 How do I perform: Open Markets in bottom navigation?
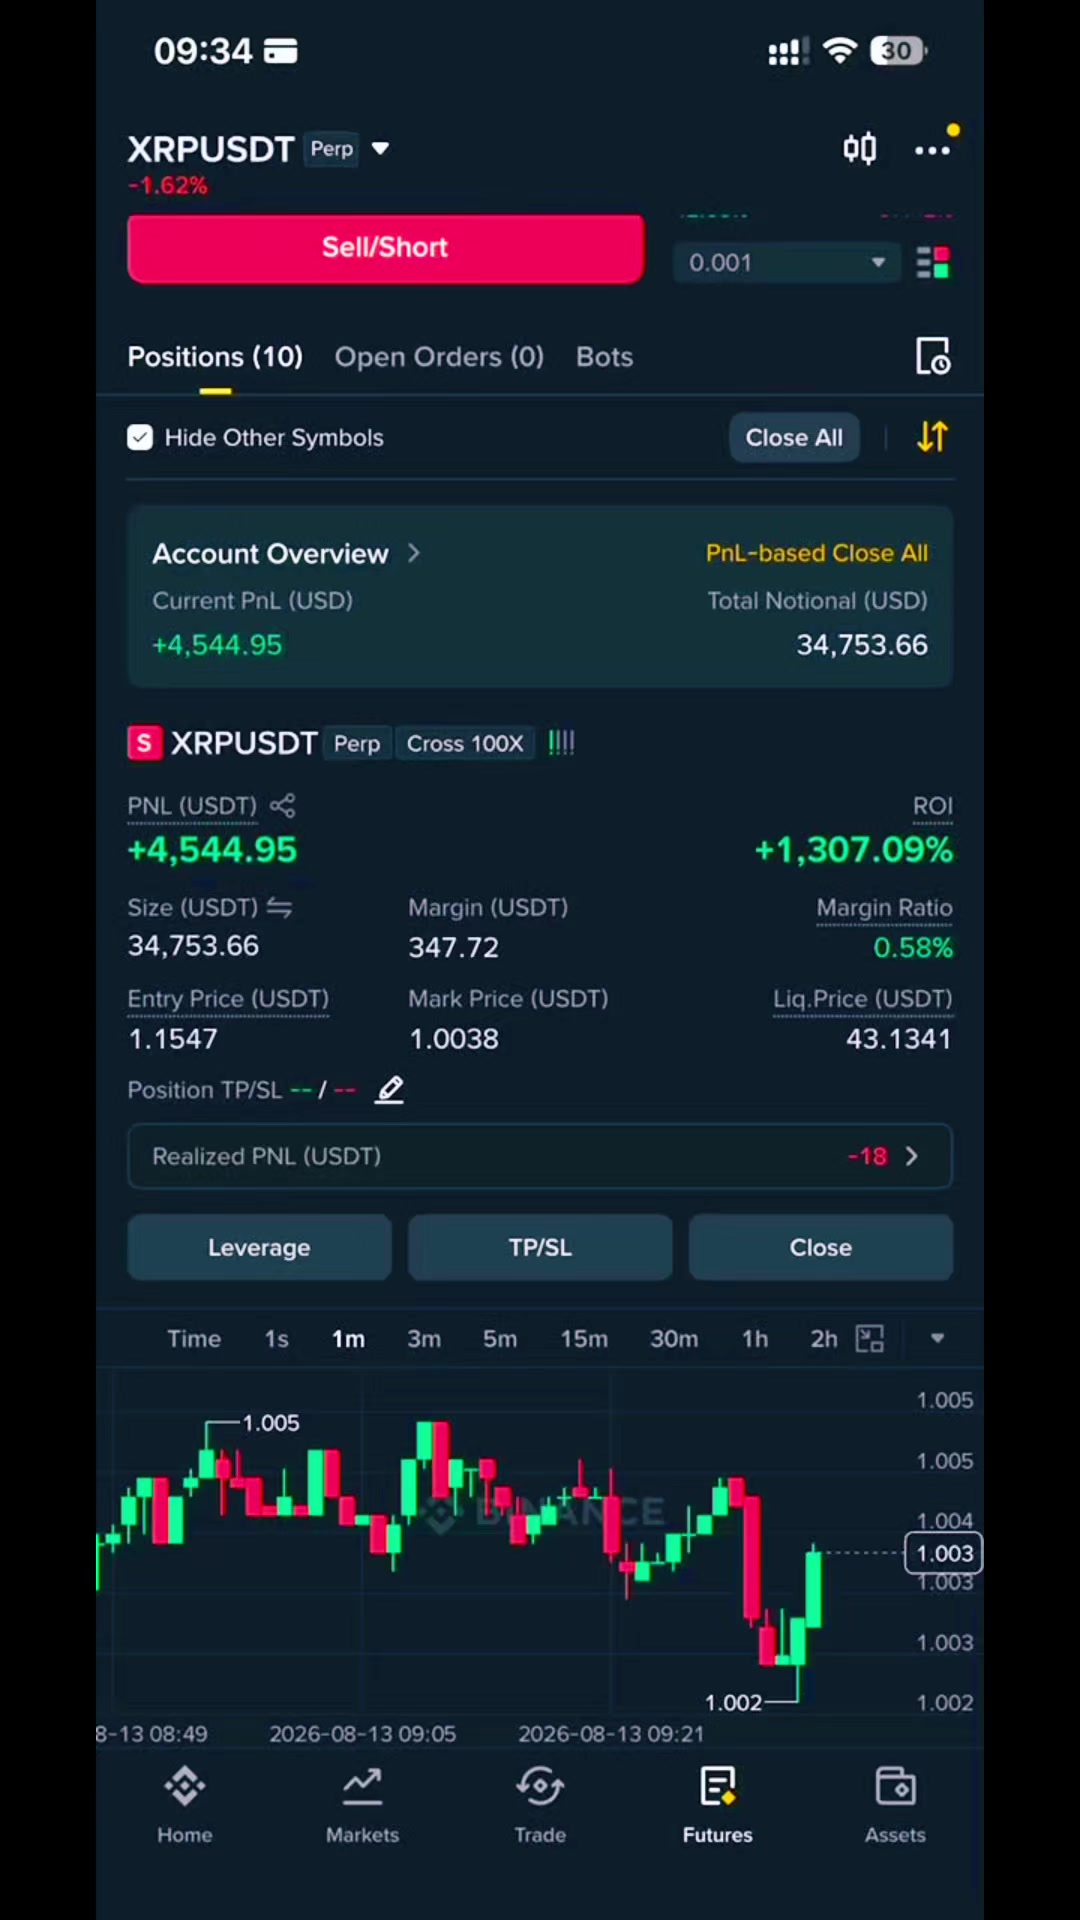click(x=362, y=1805)
